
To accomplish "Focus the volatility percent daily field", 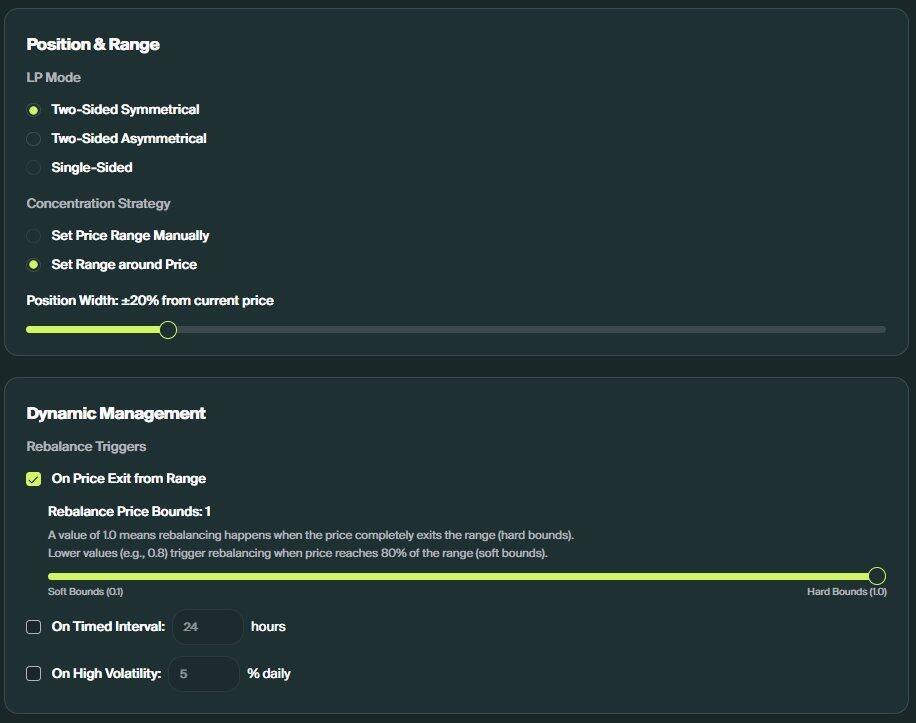I will [204, 674].
